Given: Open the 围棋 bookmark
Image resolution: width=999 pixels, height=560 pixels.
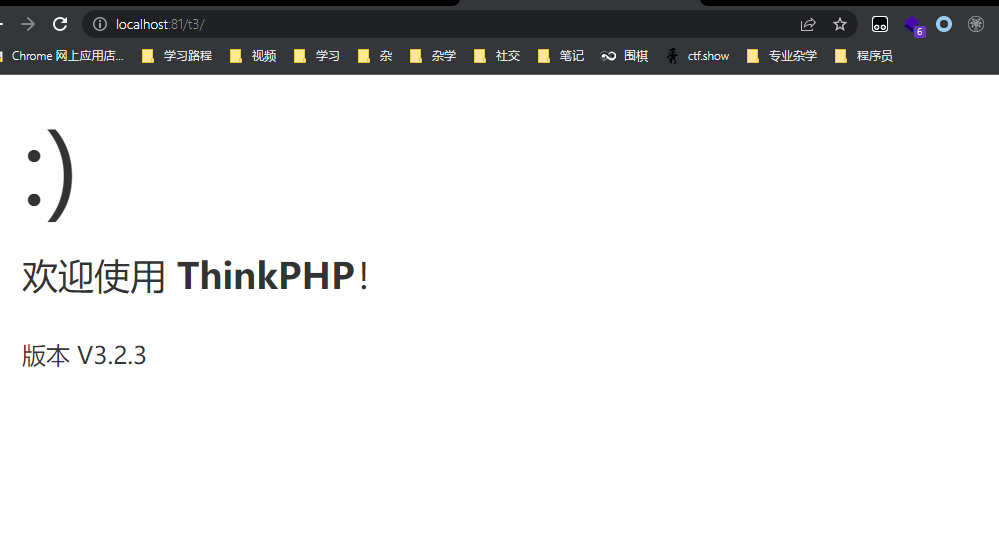Looking at the screenshot, I should tap(624, 56).
